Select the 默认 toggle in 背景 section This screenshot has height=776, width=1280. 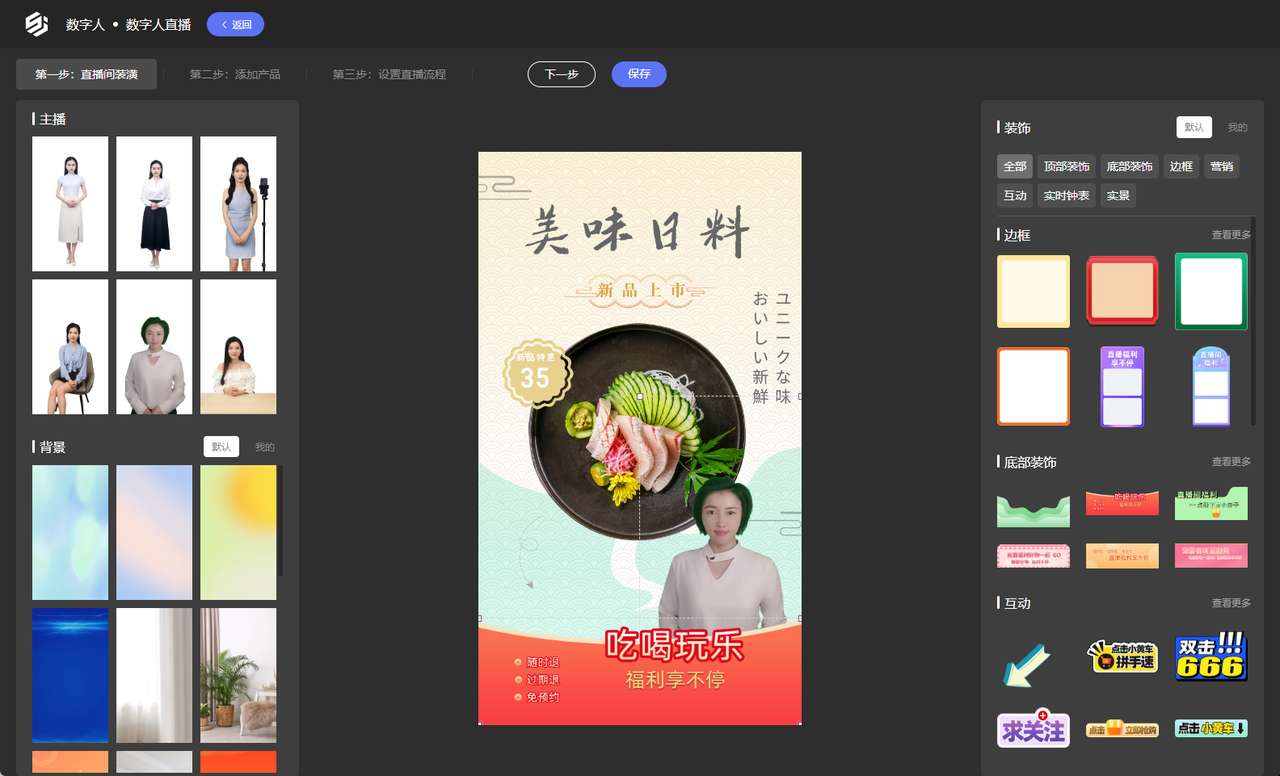[221, 446]
